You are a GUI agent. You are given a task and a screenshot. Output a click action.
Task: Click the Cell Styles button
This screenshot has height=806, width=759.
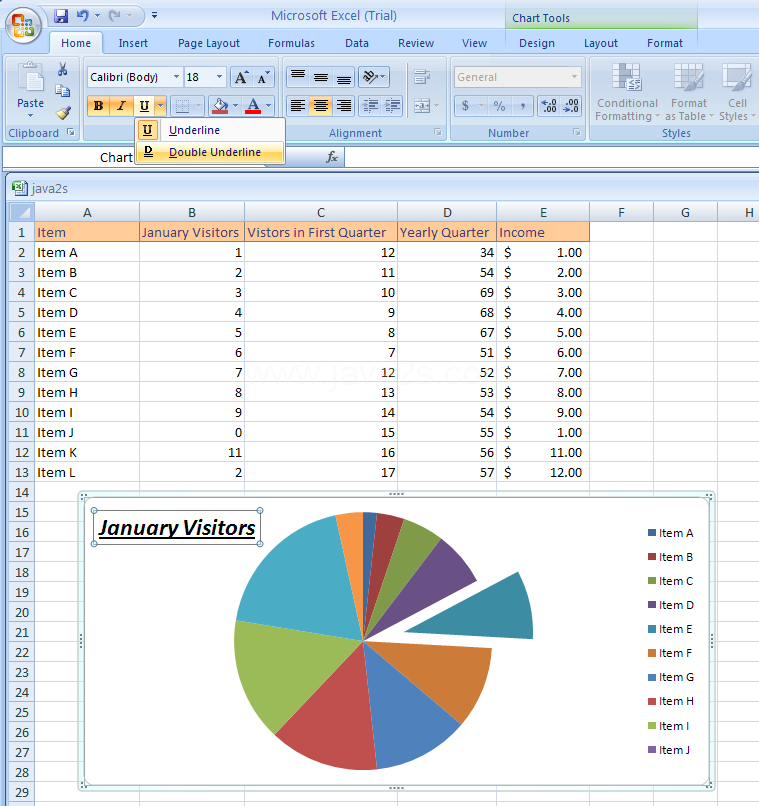coord(737,93)
